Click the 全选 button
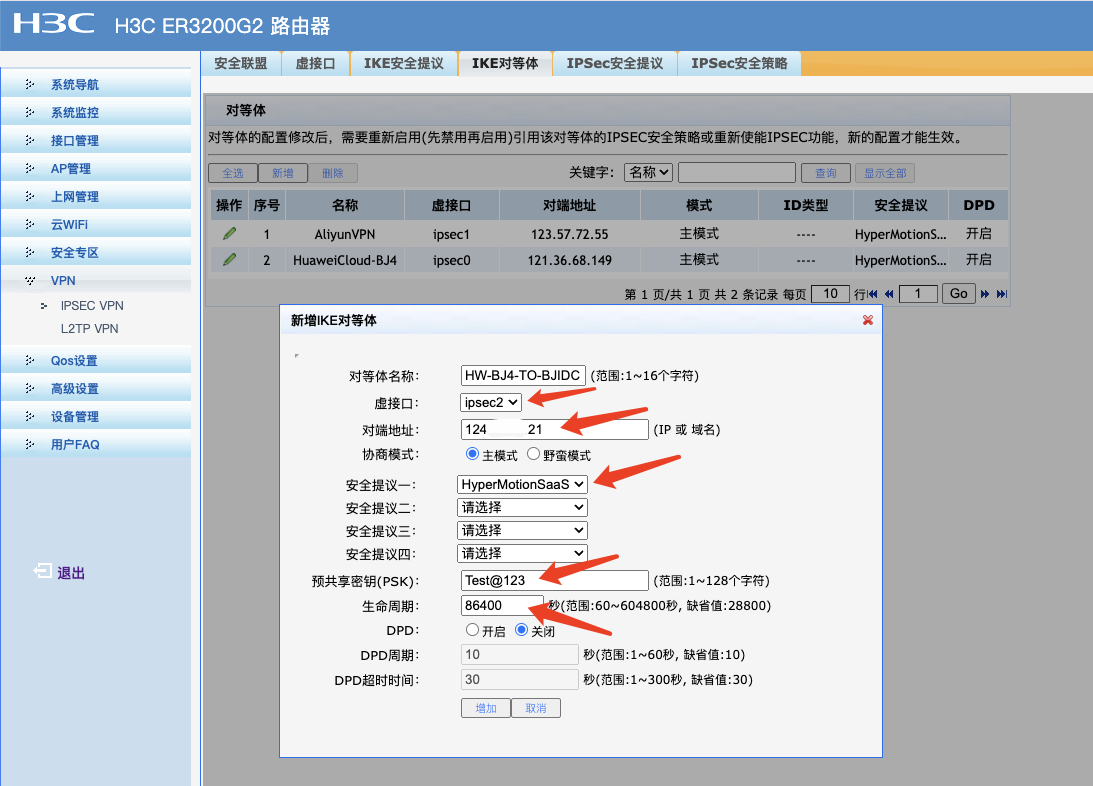The height and width of the screenshot is (786, 1093). pos(233,173)
